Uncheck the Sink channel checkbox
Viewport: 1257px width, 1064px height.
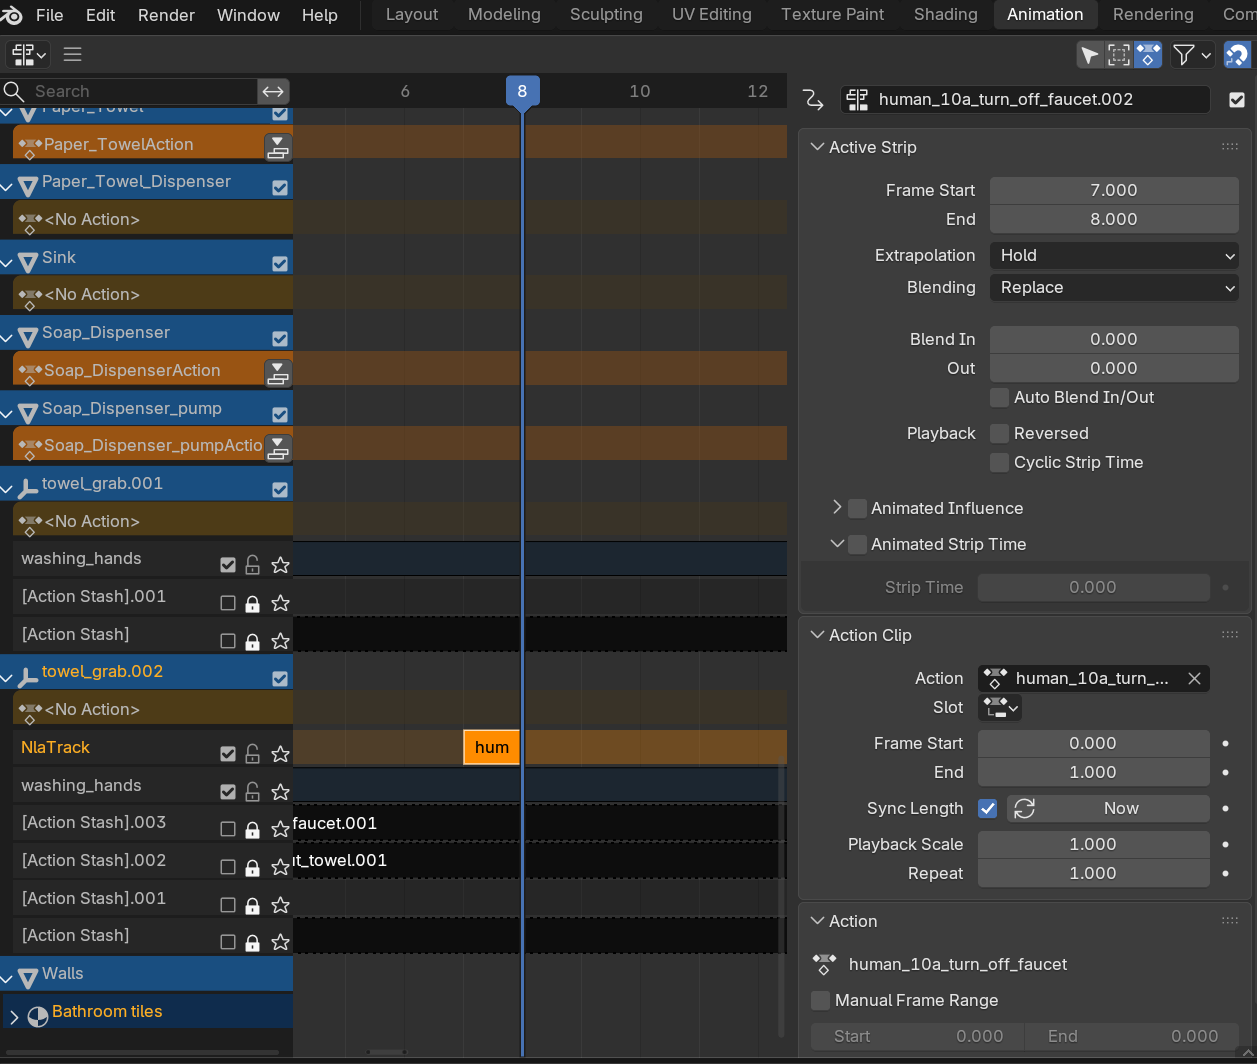click(280, 264)
